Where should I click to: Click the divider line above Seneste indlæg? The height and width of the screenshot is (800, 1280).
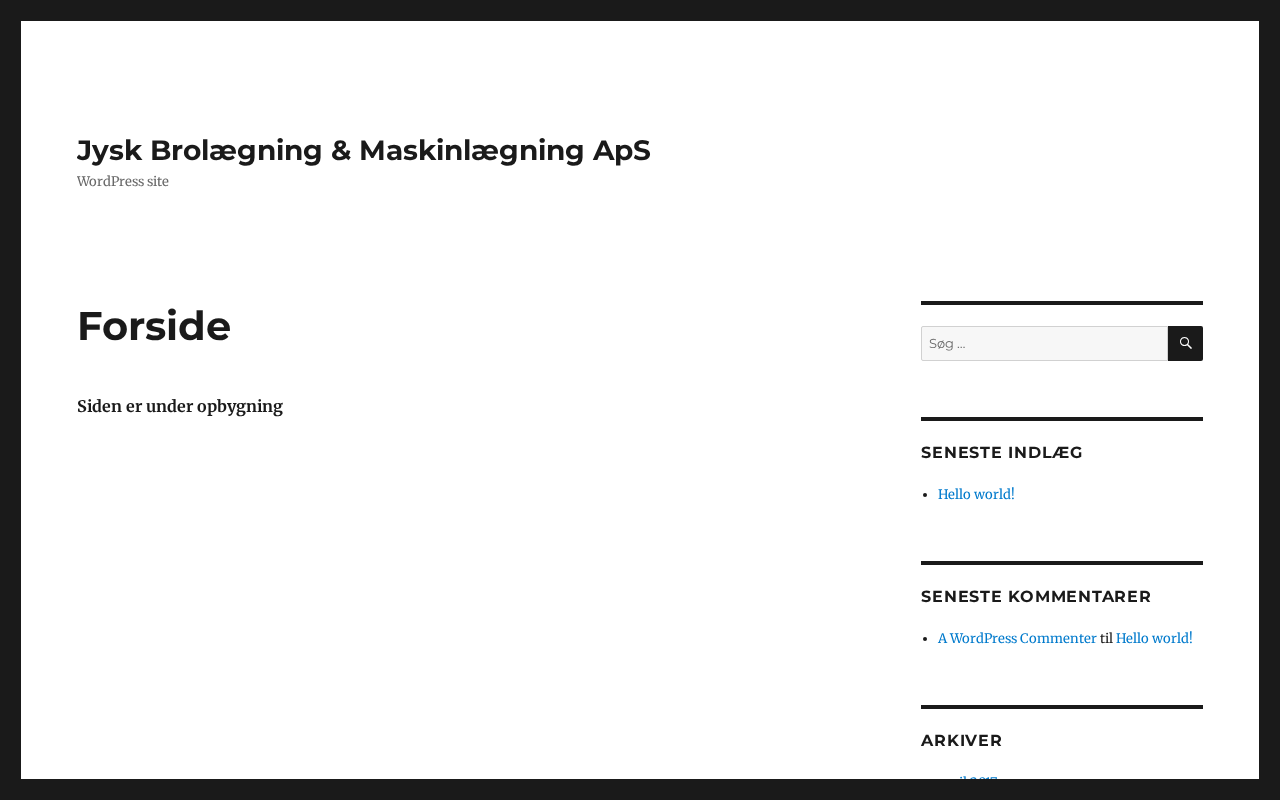point(1061,419)
